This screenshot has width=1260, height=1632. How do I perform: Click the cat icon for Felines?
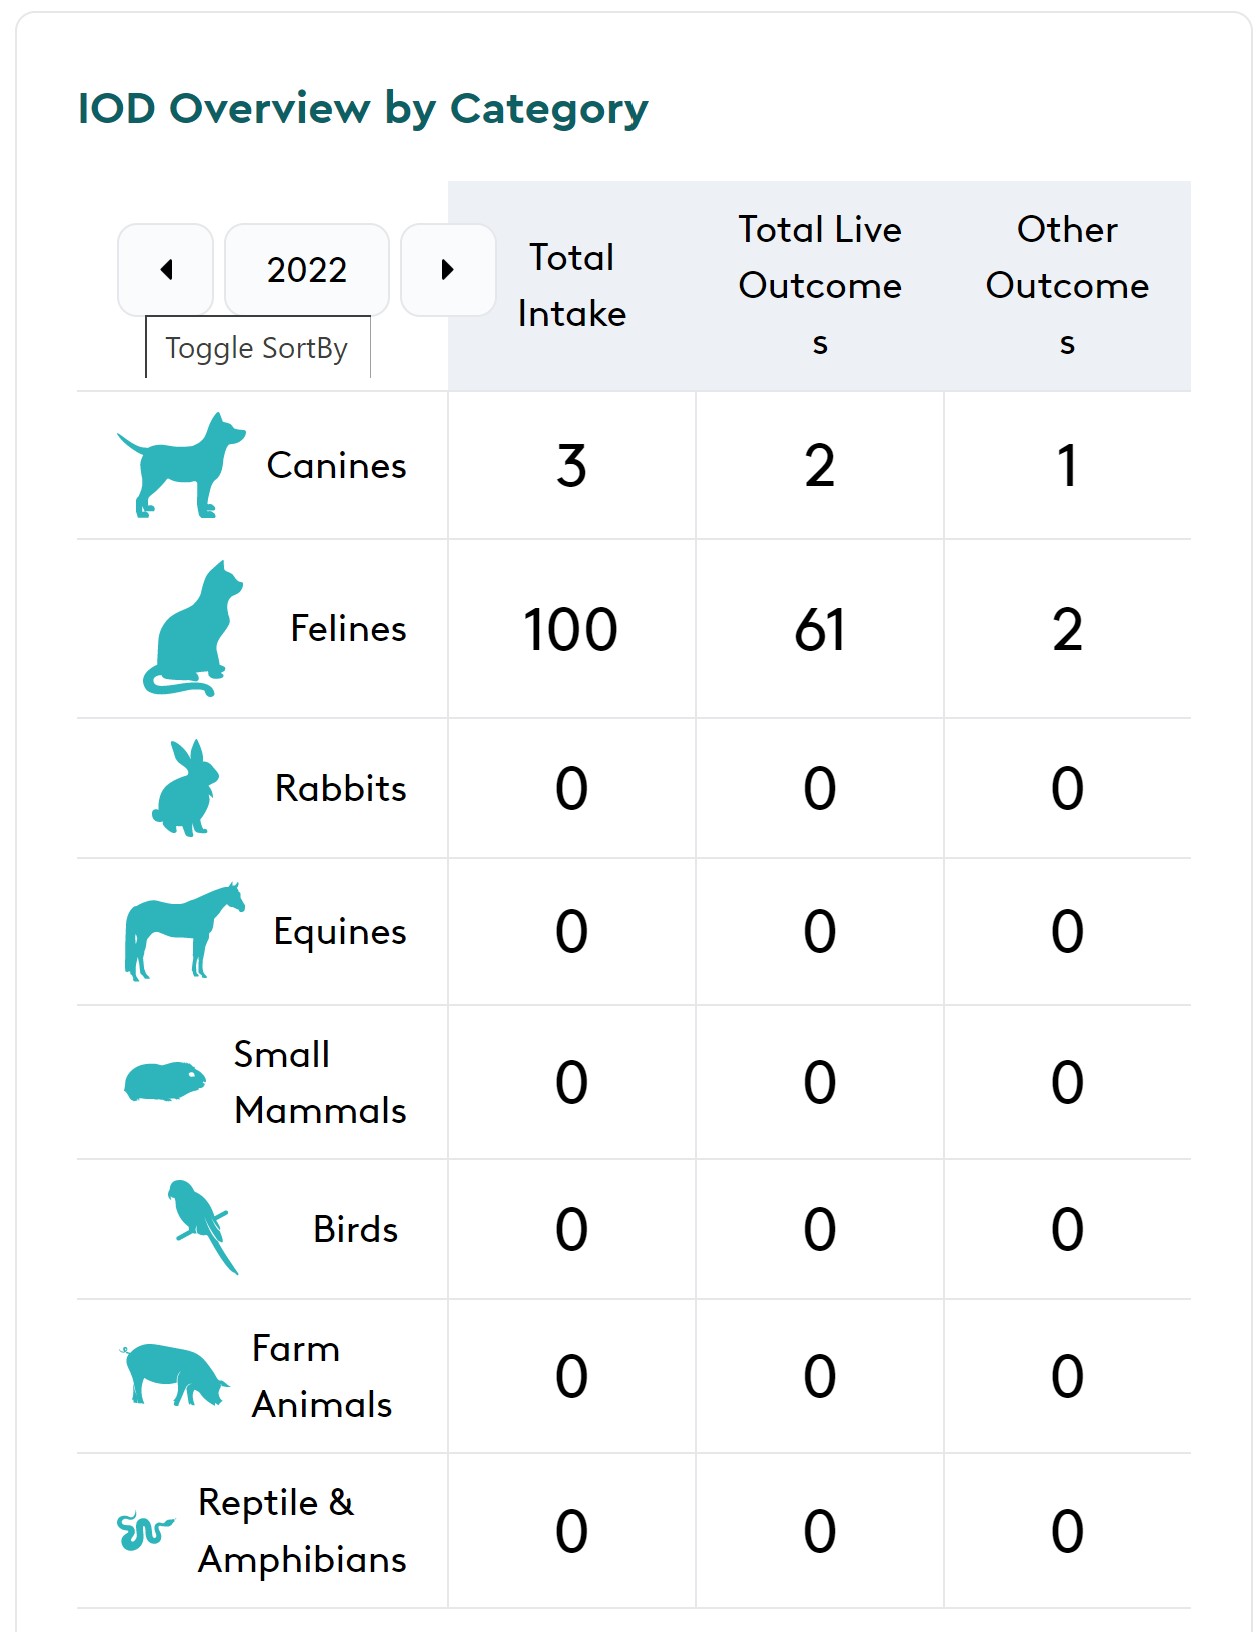click(192, 629)
